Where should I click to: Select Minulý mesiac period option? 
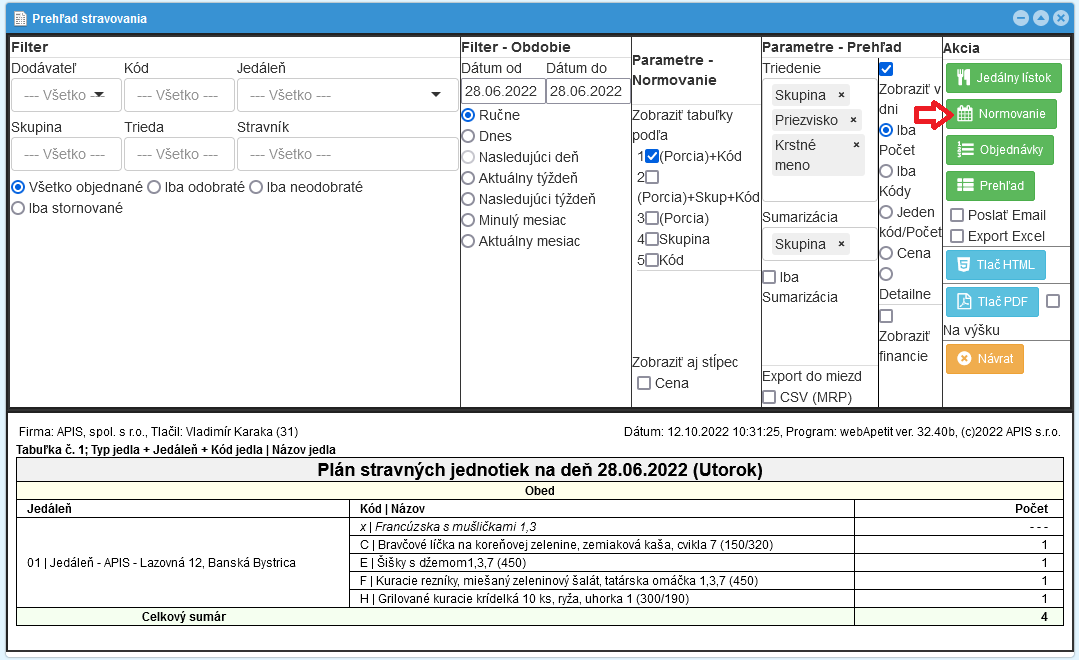click(x=467, y=220)
